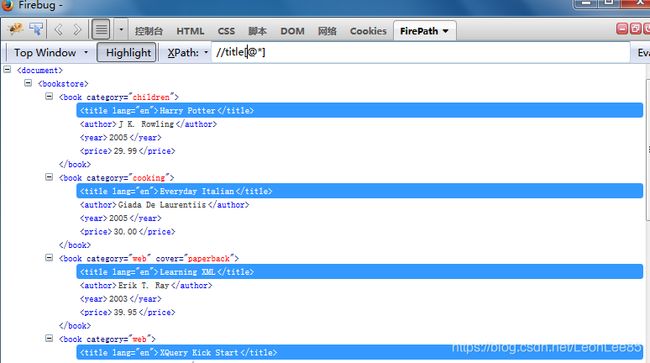
Task: Click the bookstore tag text
Action: 63,84
